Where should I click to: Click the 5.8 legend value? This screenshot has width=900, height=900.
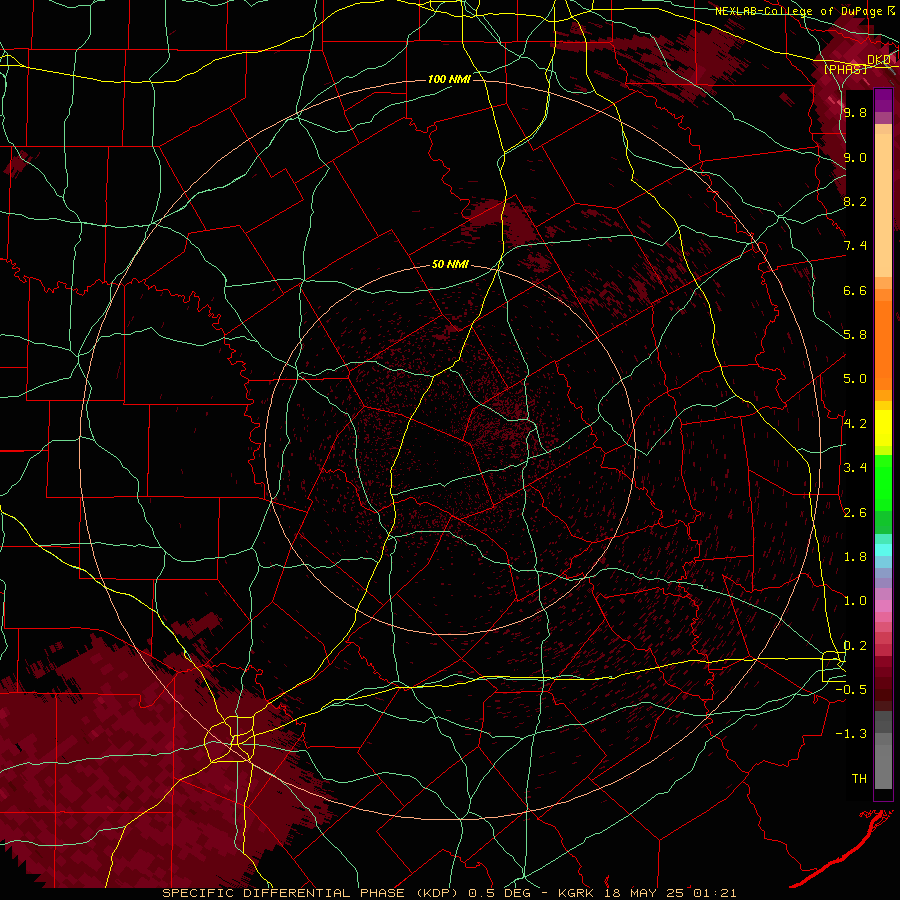point(855,335)
